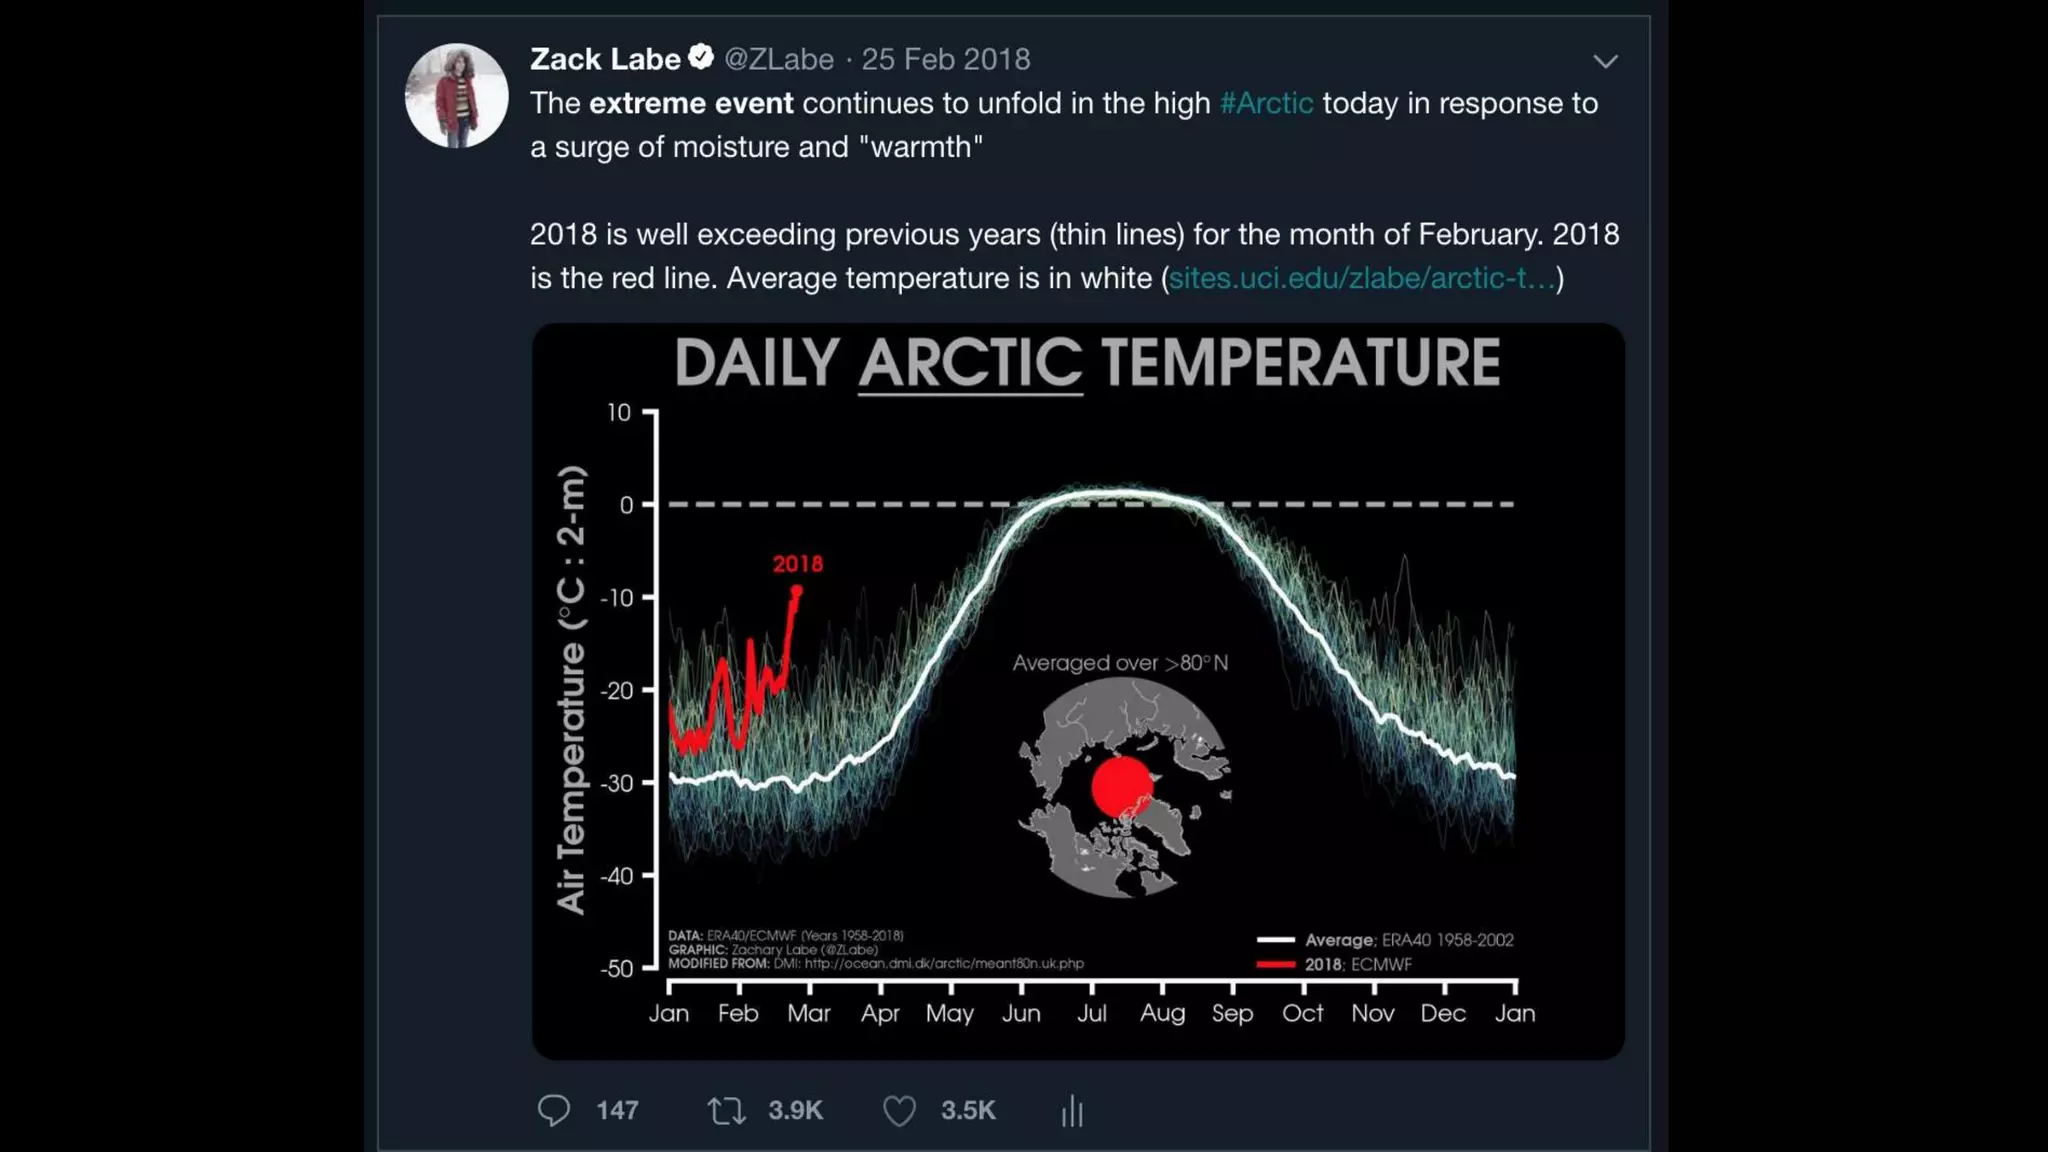Click the retweet arrows icon
This screenshot has height=1152, width=2048.
726,1110
